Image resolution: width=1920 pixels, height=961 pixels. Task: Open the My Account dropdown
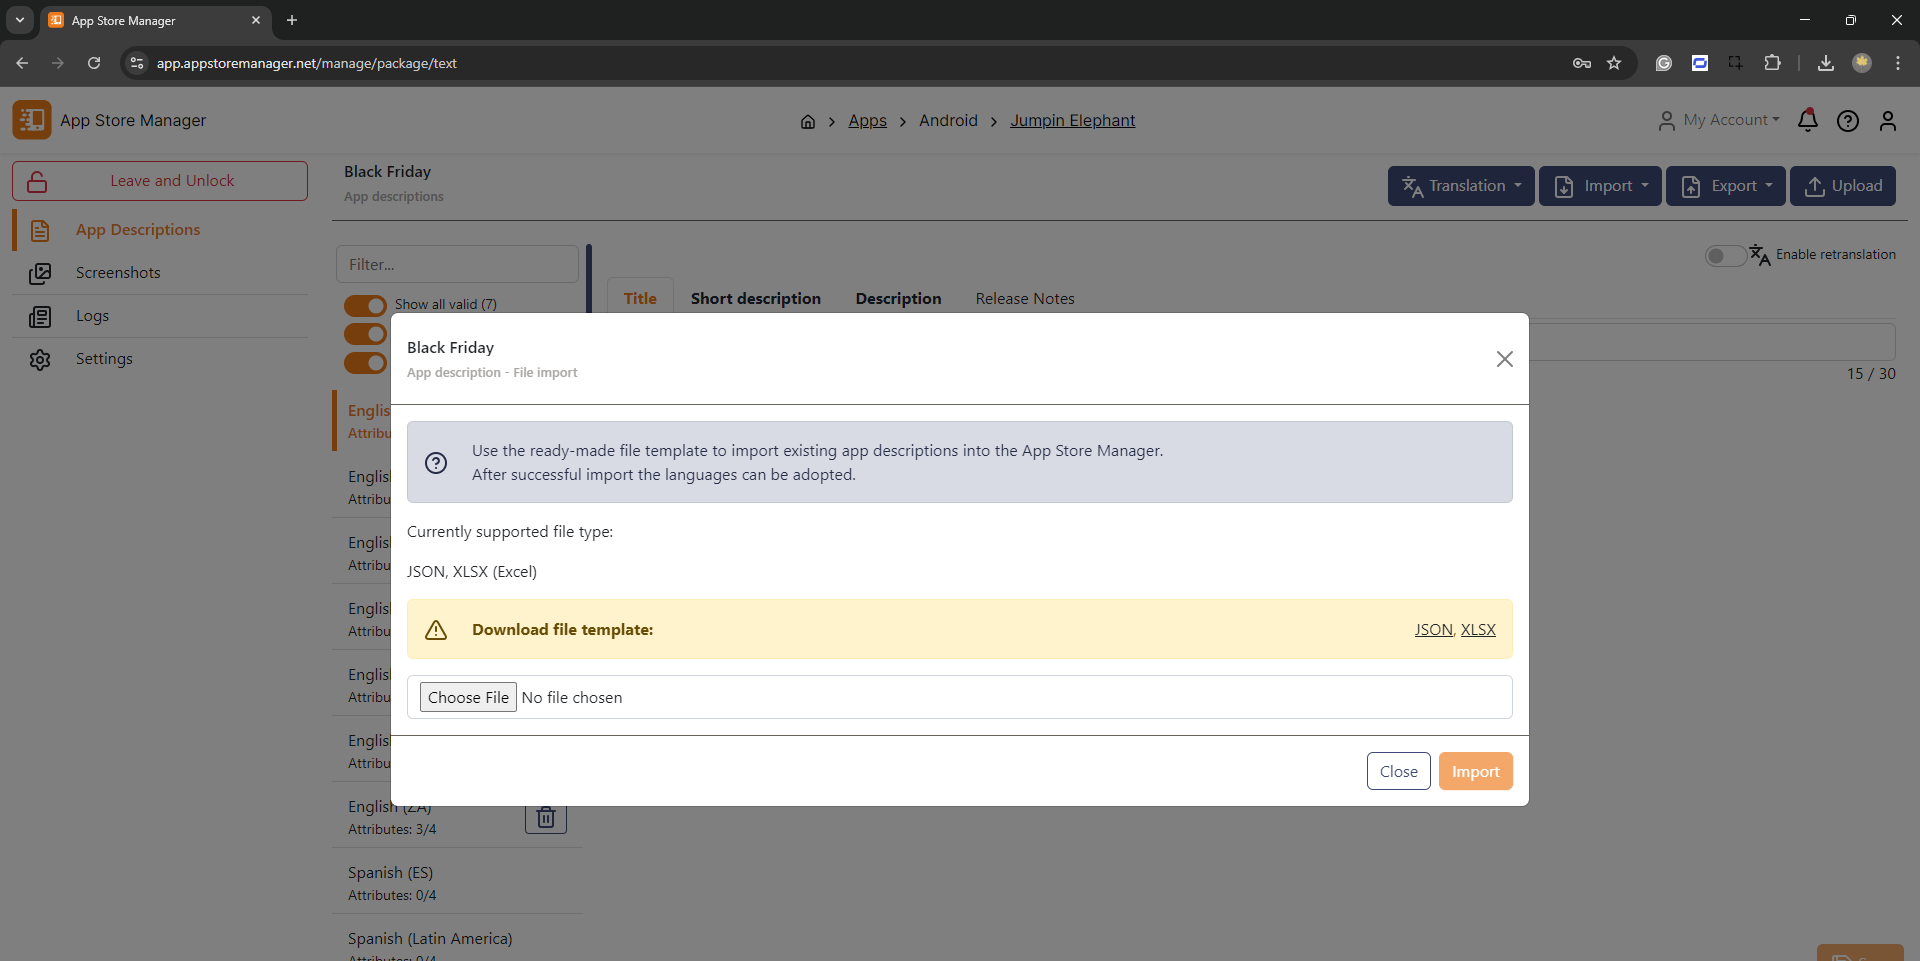(1720, 120)
